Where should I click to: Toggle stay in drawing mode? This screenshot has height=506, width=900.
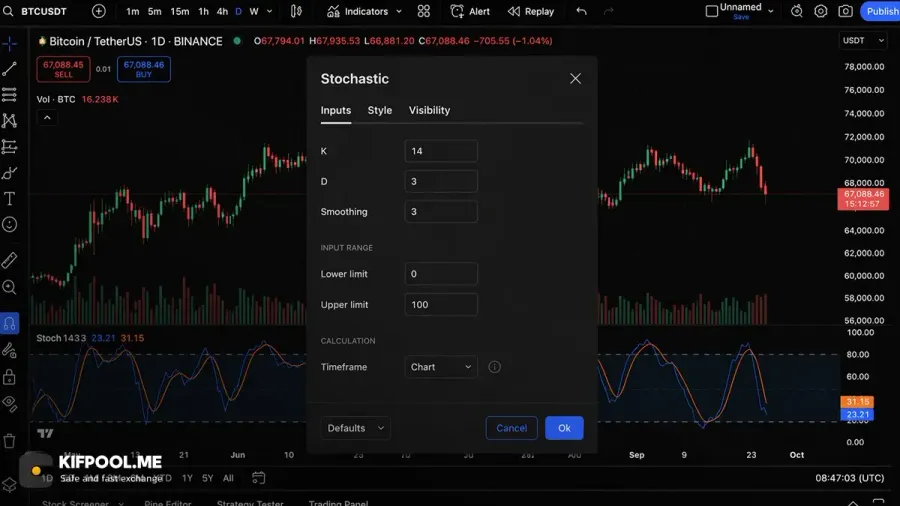(x=10, y=351)
